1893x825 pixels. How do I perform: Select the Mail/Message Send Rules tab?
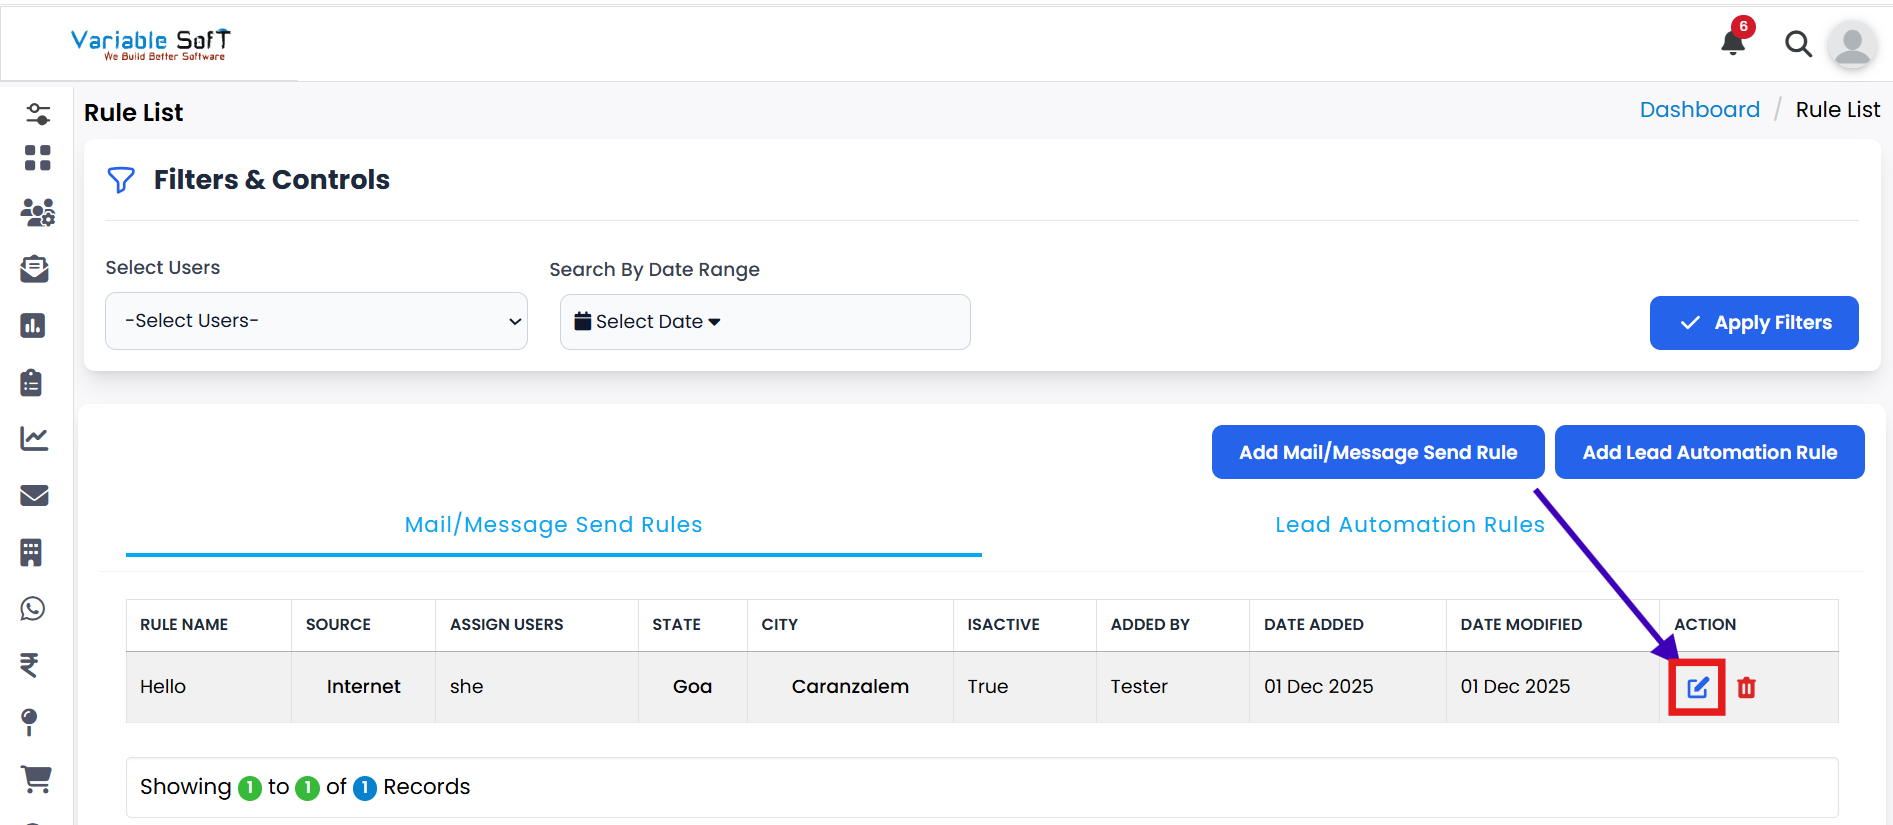(x=553, y=525)
